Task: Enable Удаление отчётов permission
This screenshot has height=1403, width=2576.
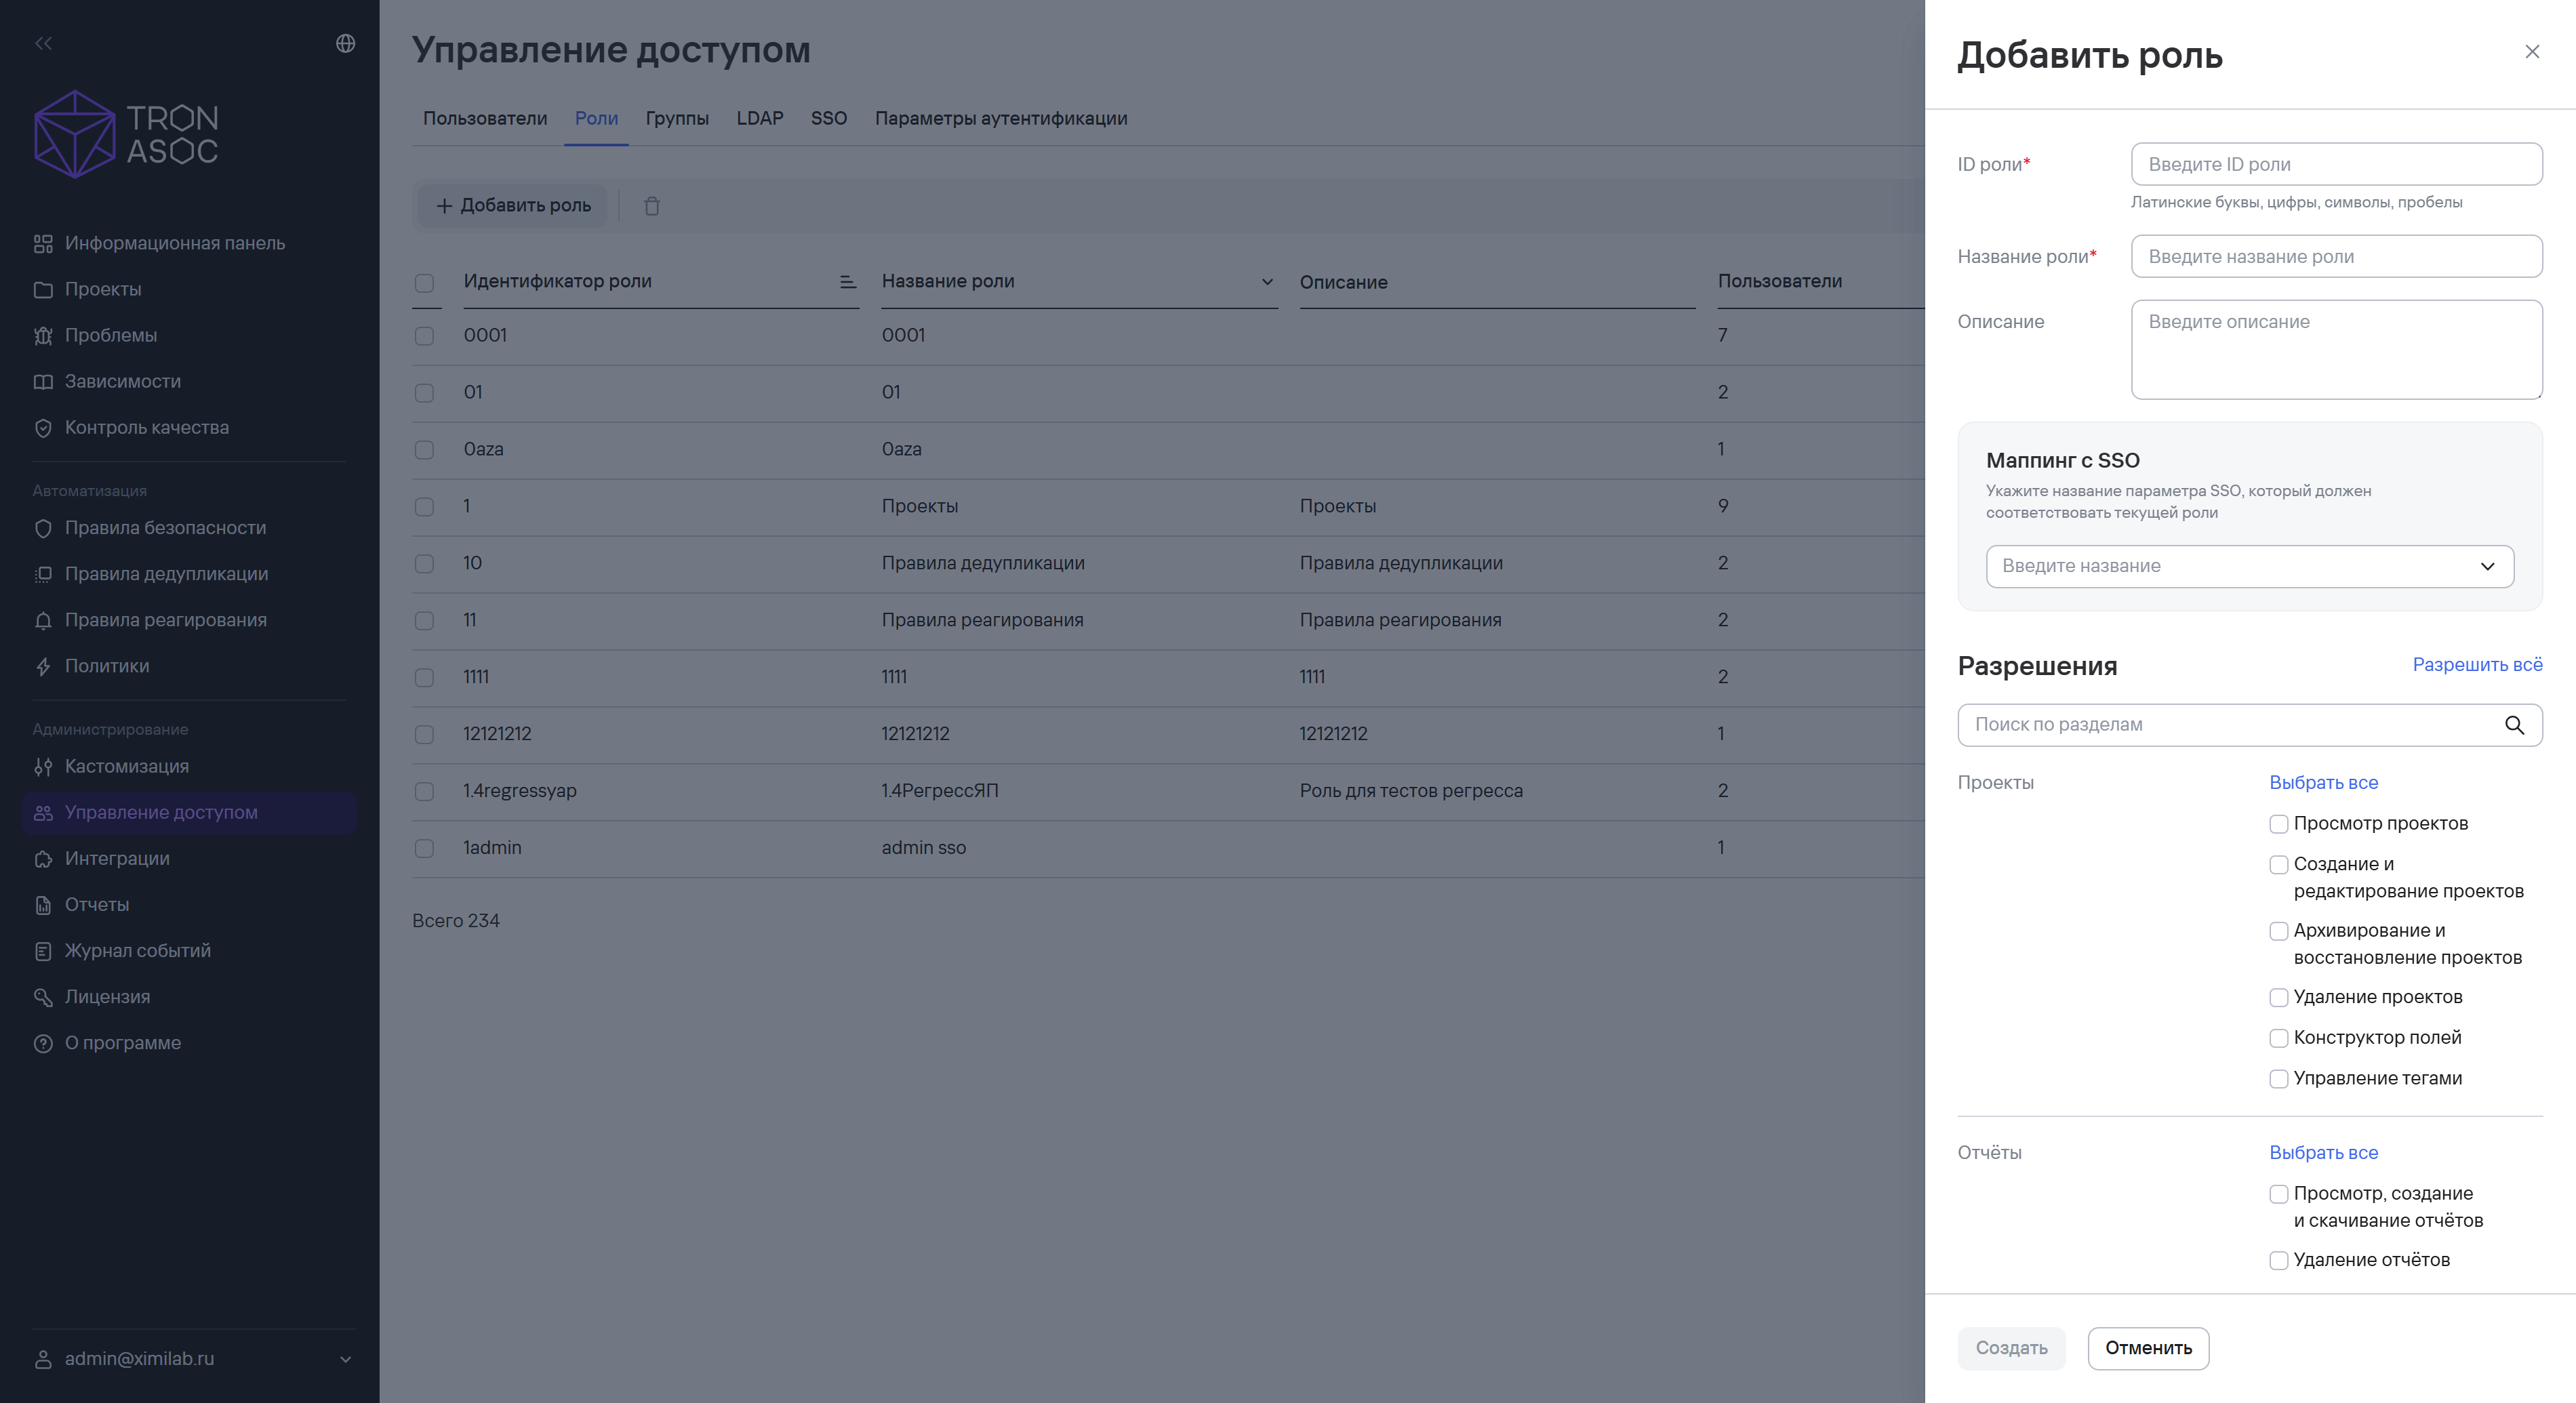Action: tap(2279, 1261)
